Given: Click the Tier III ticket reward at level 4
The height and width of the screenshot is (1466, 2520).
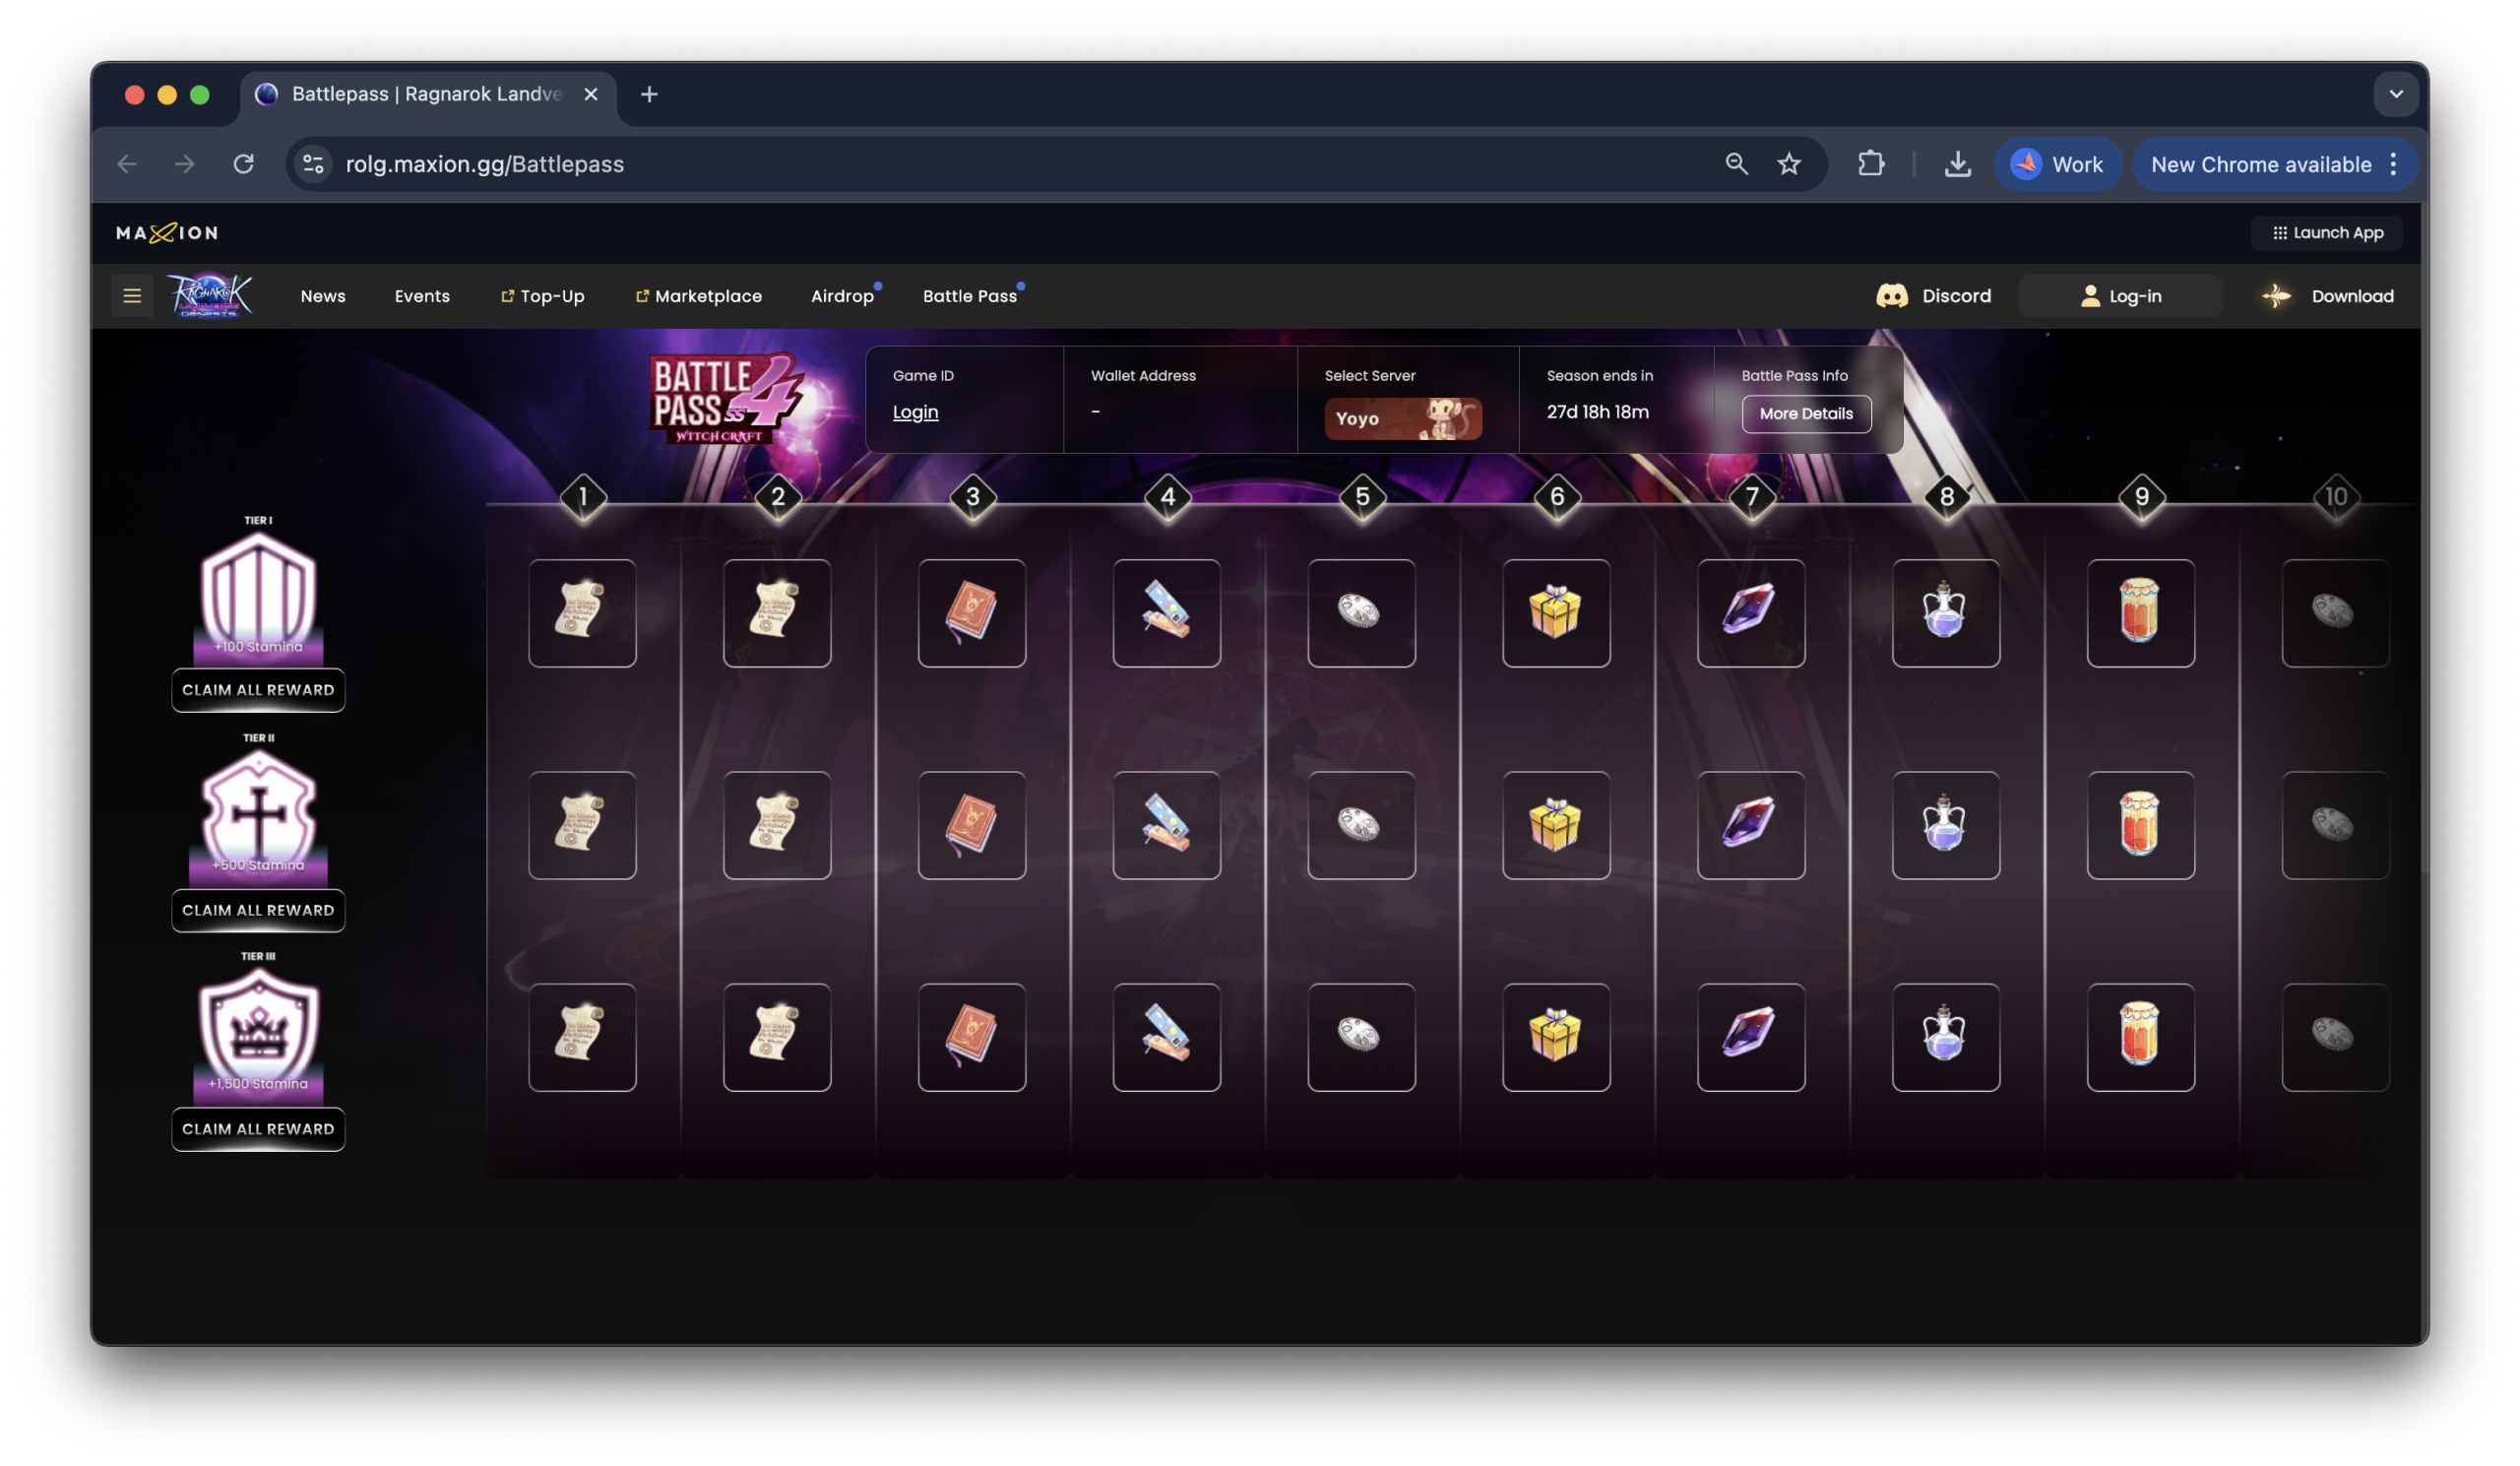Looking at the screenshot, I should [1167, 1037].
